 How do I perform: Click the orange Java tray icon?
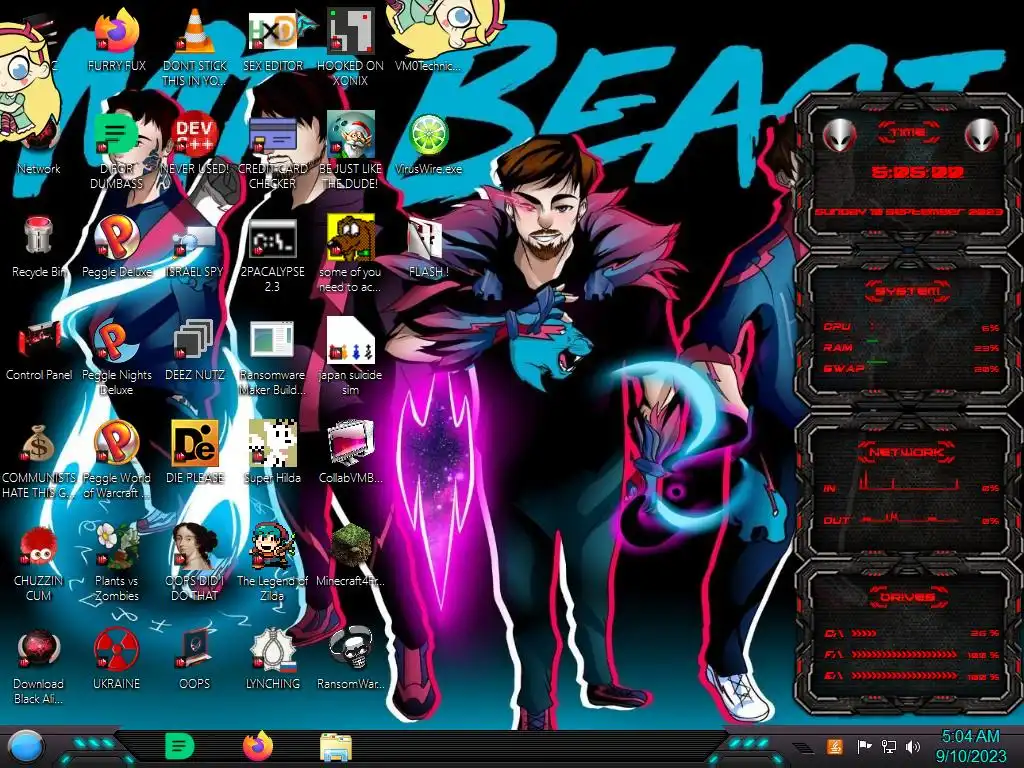pyautogui.click(x=835, y=746)
